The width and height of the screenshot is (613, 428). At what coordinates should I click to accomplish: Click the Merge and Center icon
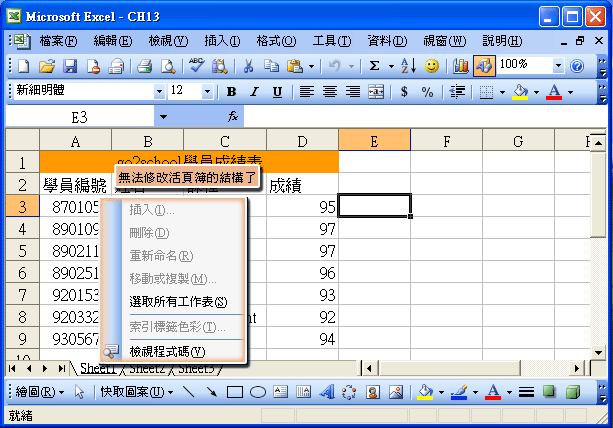click(376, 92)
